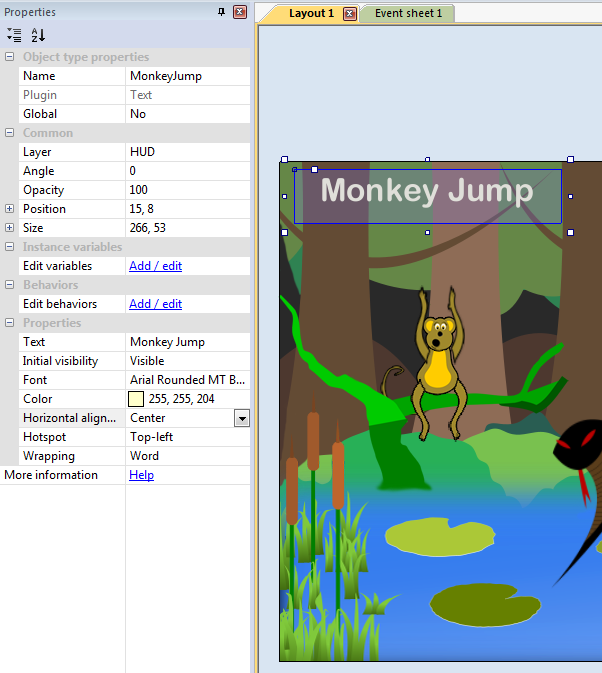The width and height of the screenshot is (602, 673).
Task: Select the Global value No
Action: 188,114
